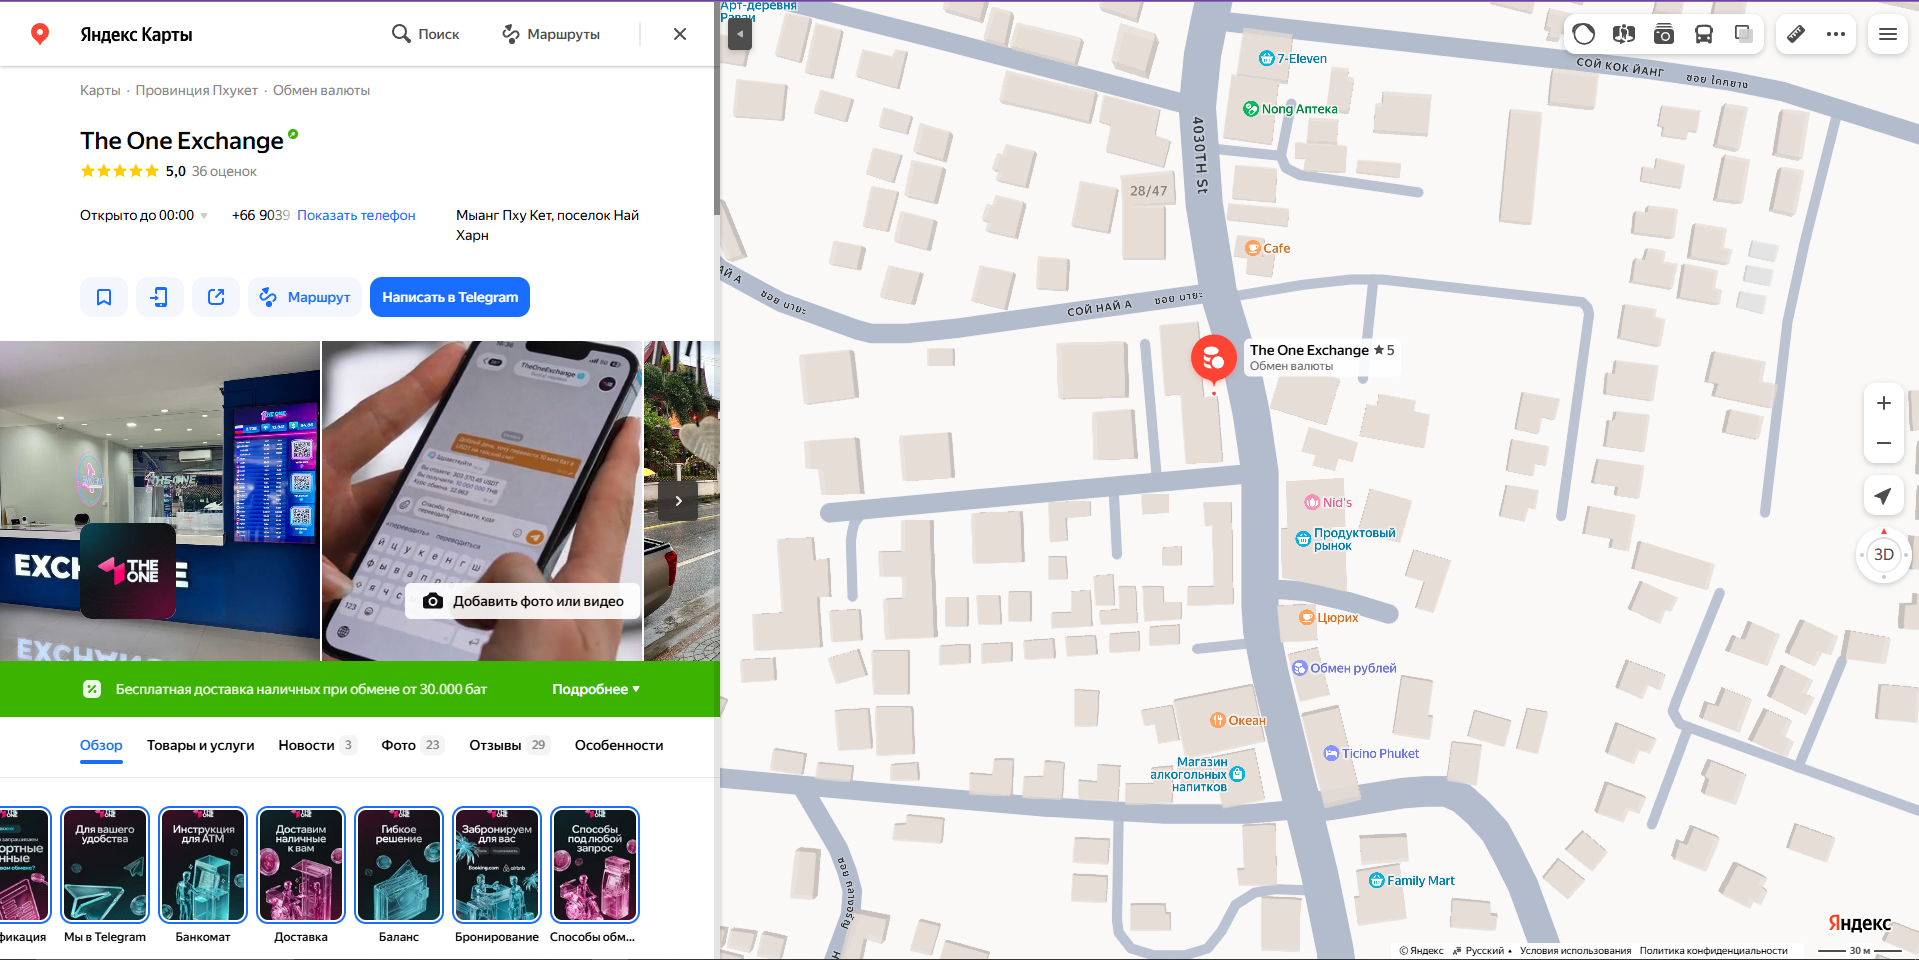The width and height of the screenshot is (1919, 960).
Task: Collapse the side panel with arrow button
Action: [740, 35]
